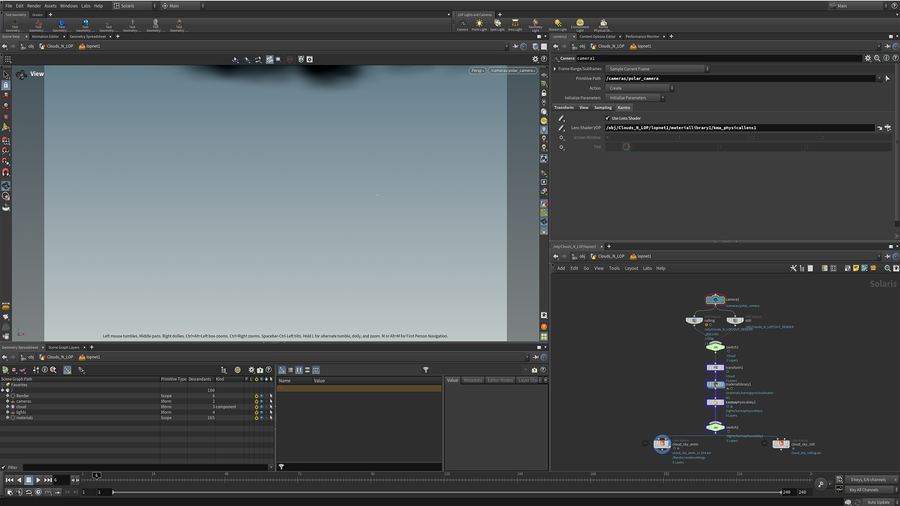Viewport: 900px width, 506px height.
Task: Click the camera1 node in network
Action: click(714, 300)
